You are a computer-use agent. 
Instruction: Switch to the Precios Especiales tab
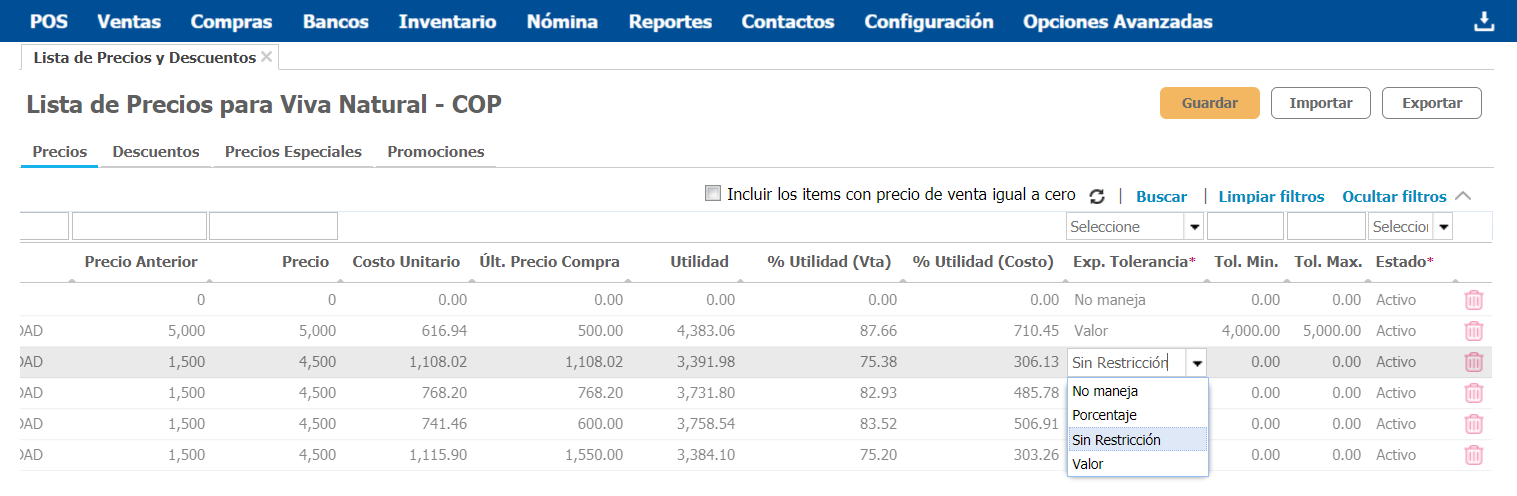click(293, 152)
